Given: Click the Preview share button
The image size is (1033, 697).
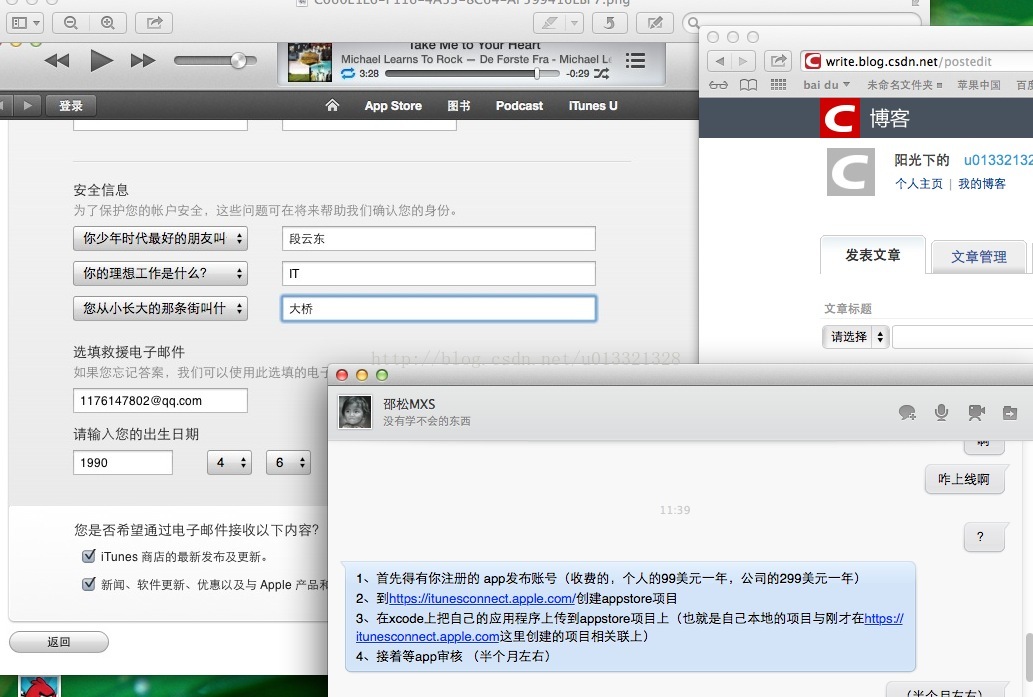Looking at the screenshot, I should pos(154,23).
